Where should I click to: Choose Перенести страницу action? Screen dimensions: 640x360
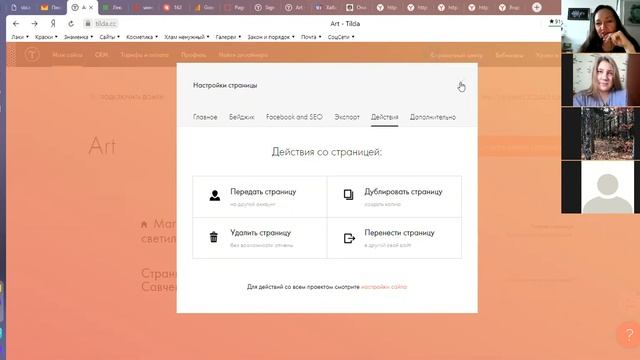pos(394,238)
